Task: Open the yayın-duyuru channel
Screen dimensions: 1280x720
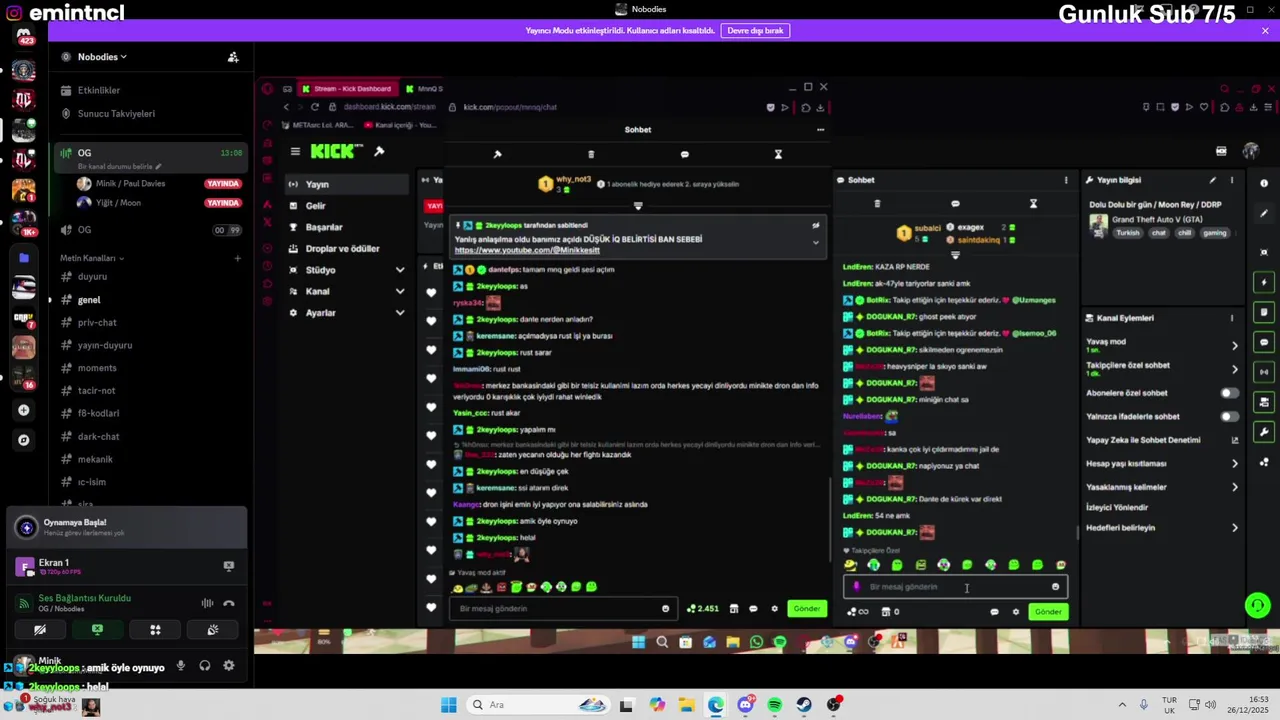Action: click(105, 345)
